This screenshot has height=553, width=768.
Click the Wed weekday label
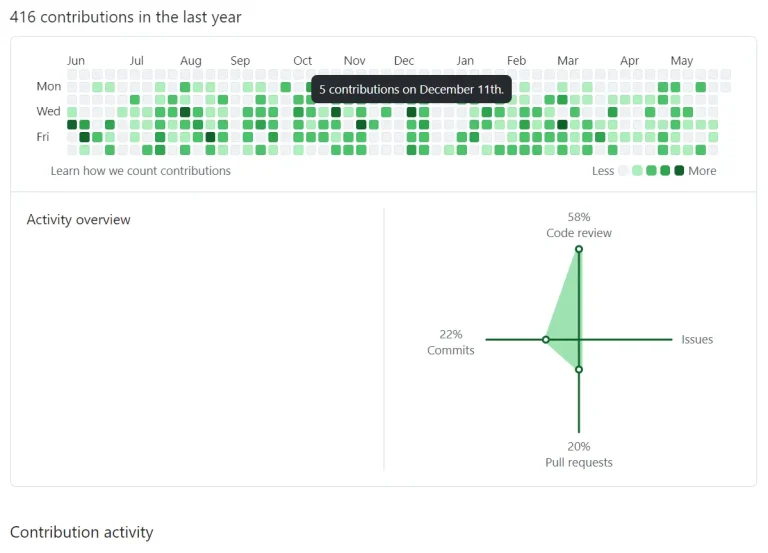tap(48, 111)
